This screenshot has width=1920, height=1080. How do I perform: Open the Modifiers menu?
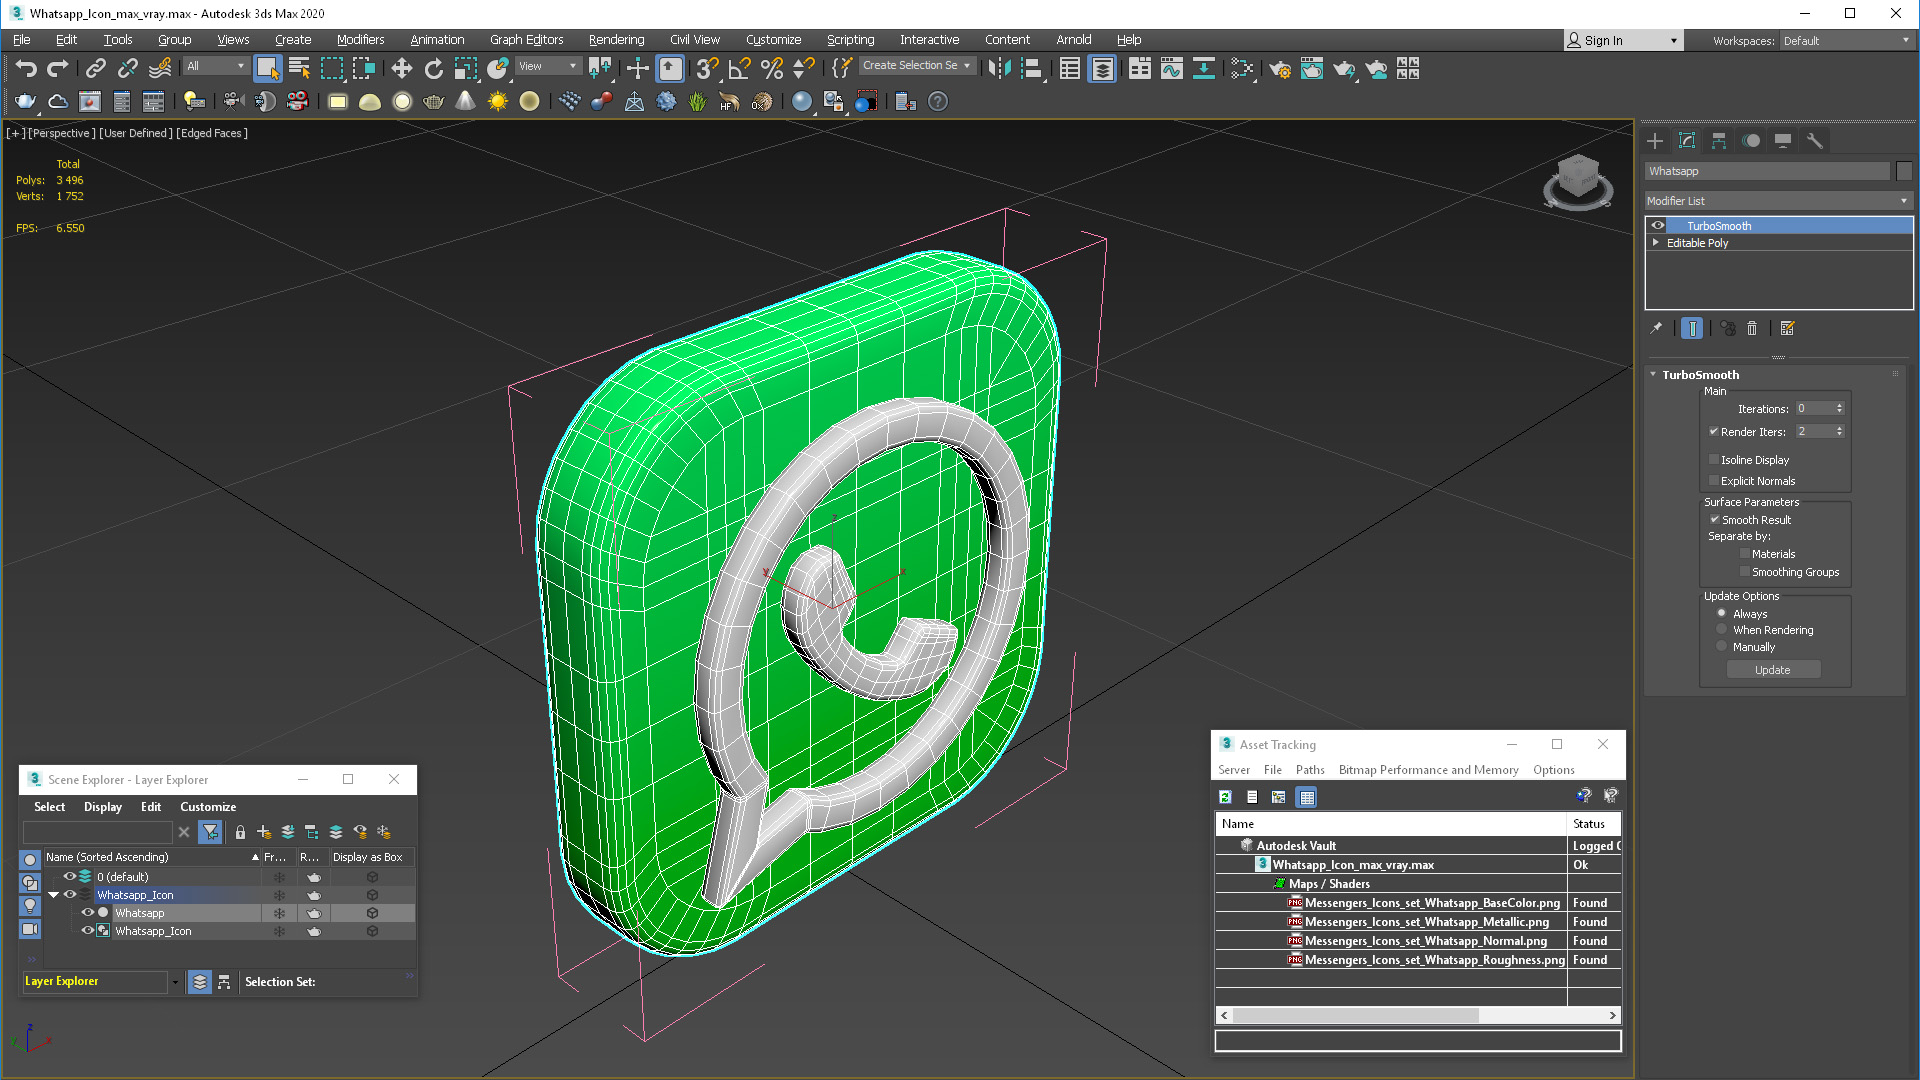point(360,40)
